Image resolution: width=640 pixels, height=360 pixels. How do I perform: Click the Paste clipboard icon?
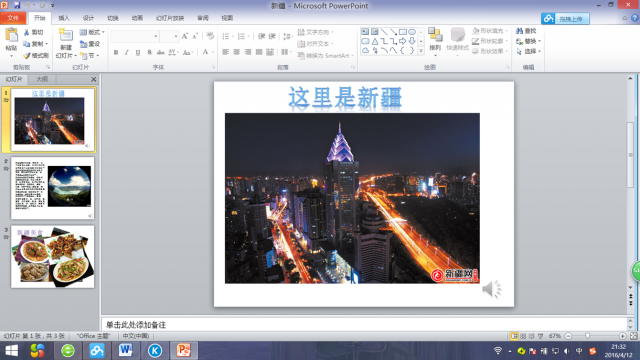click(11, 36)
